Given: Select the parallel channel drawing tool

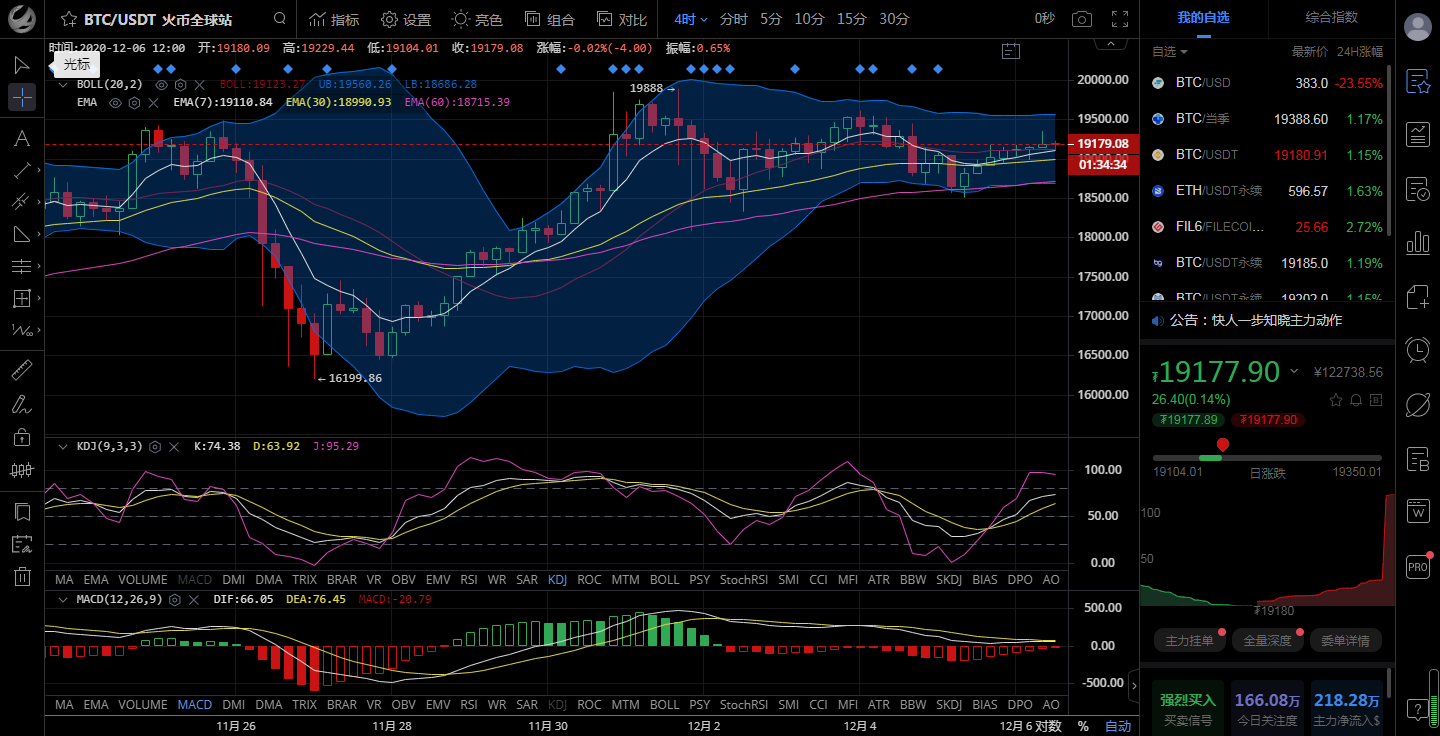Looking at the screenshot, I should tap(21, 202).
